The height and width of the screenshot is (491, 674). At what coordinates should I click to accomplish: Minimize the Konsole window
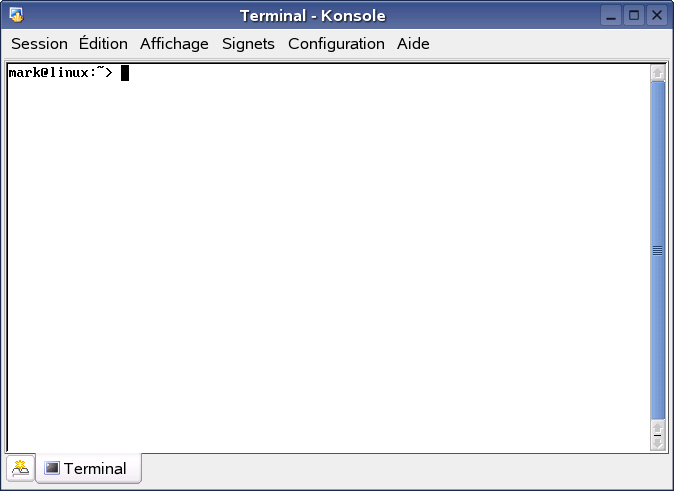(611, 16)
